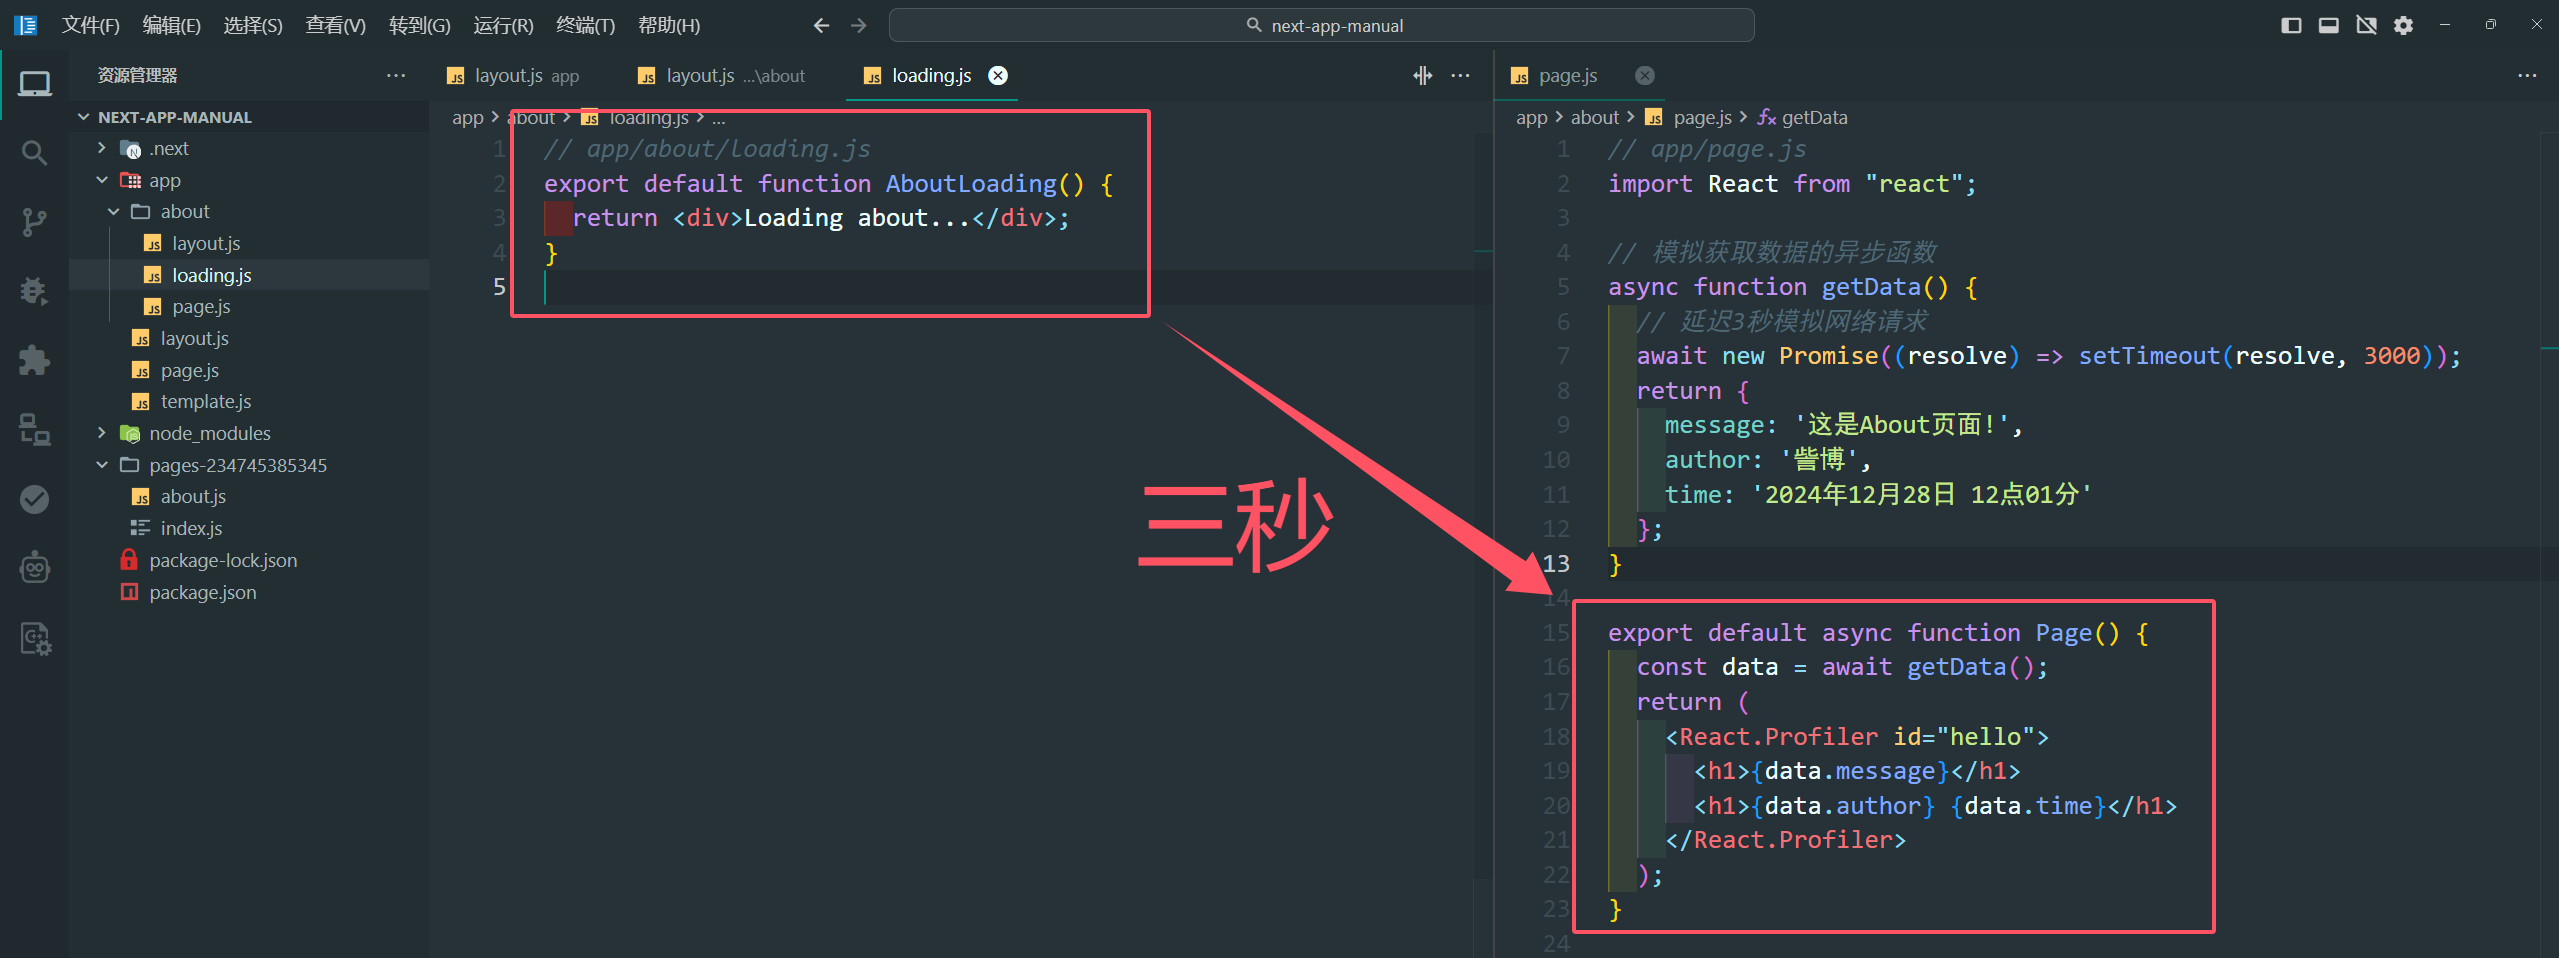2559x958 pixels.
Task: Toggle the primary side bar layout button
Action: pos(2291,25)
